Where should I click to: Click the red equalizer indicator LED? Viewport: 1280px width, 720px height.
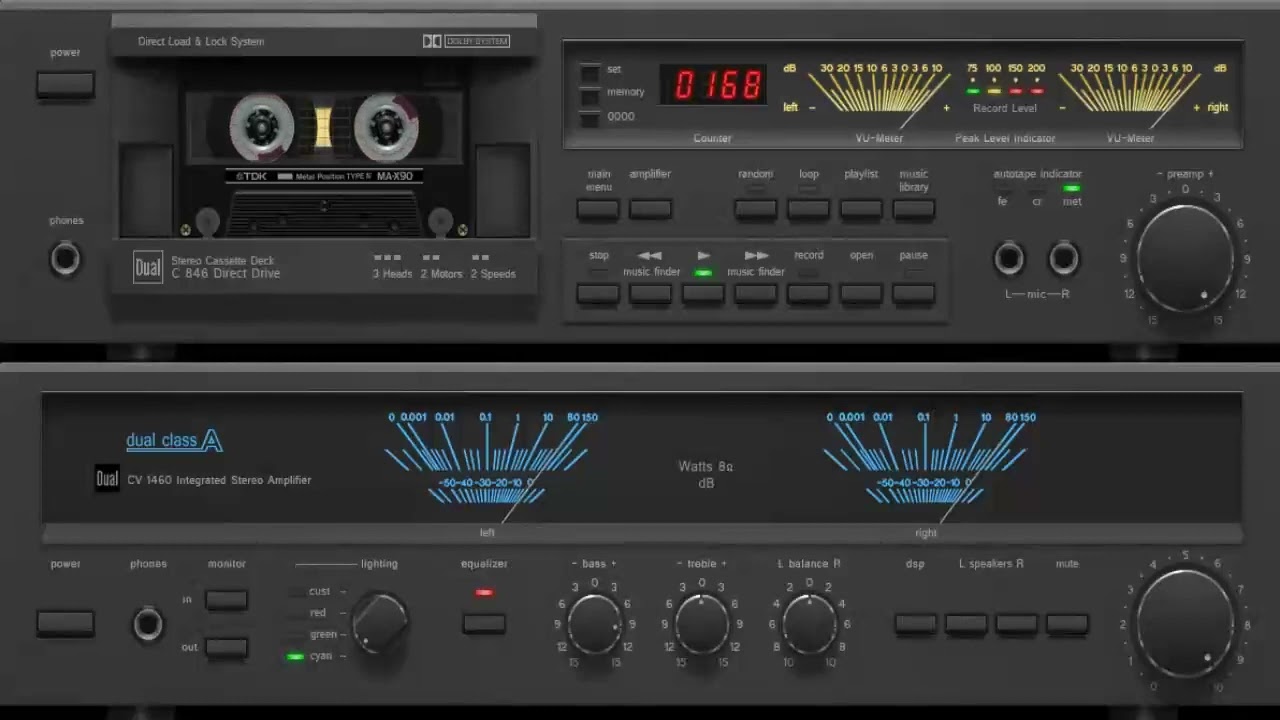(x=484, y=592)
